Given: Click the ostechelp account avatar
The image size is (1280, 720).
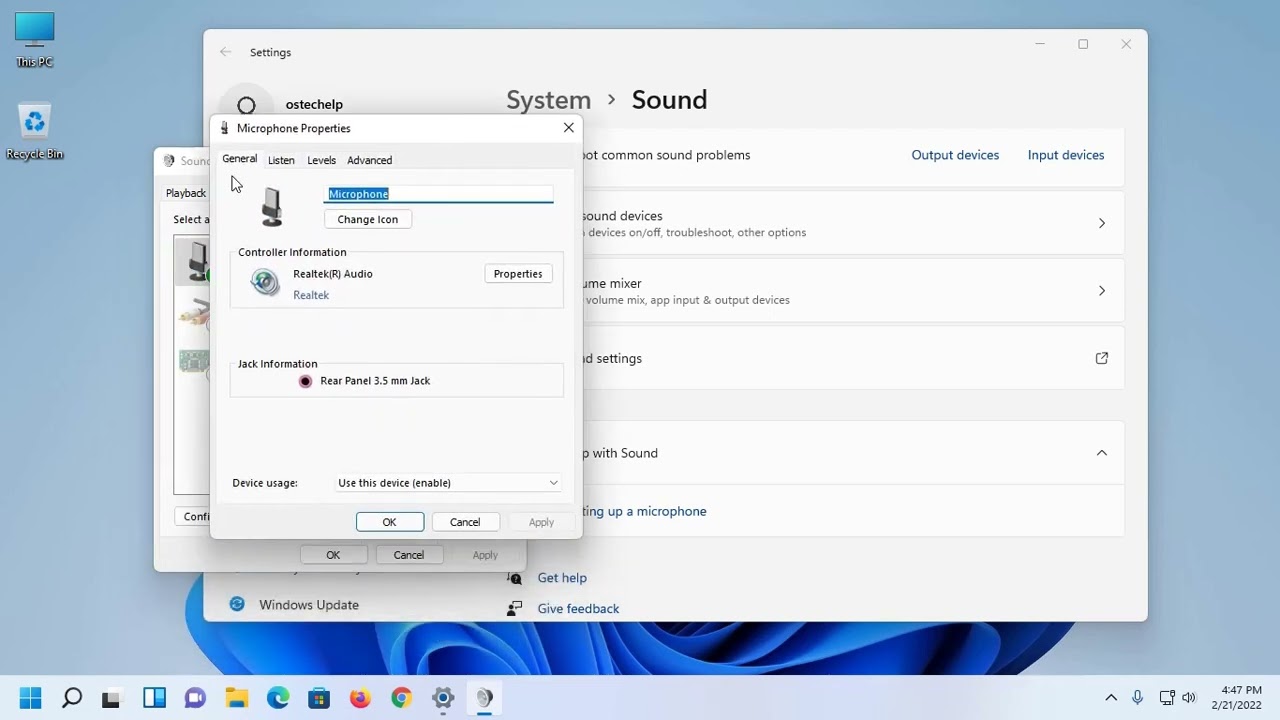Looking at the screenshot, I should tap(246, 104).
